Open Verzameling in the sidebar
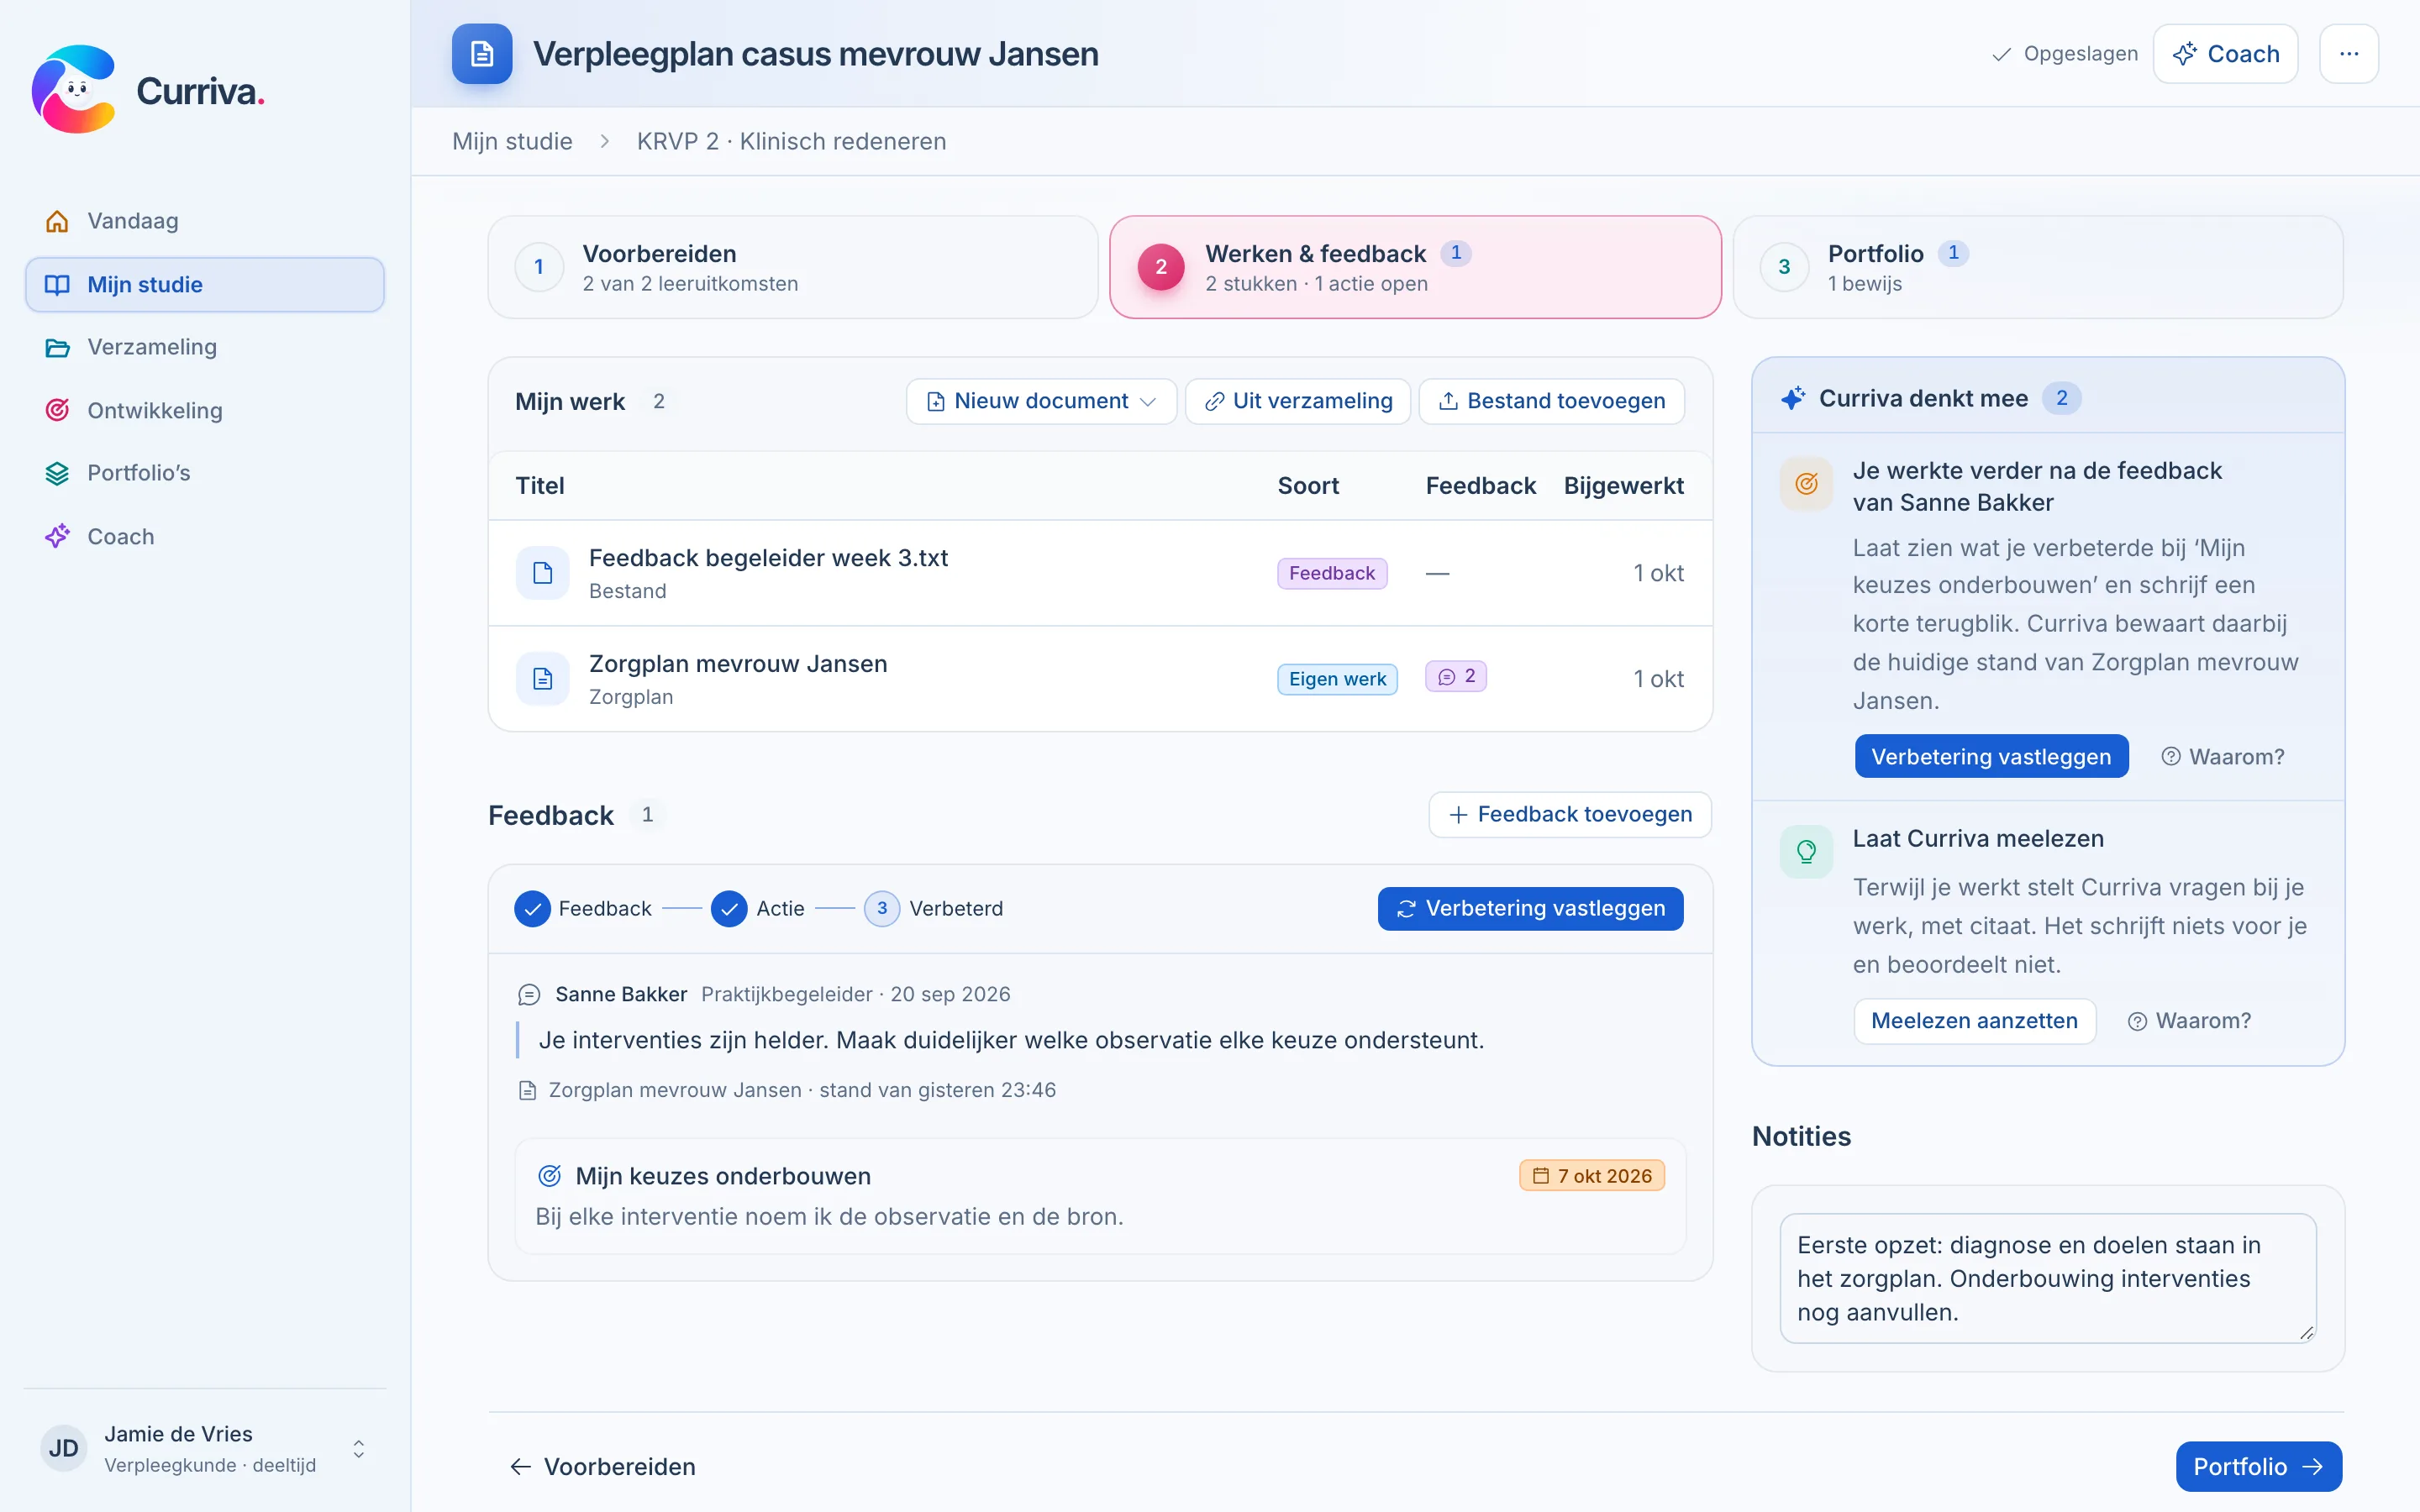This screenshot has width=2420, height=1512. (205, 347)
